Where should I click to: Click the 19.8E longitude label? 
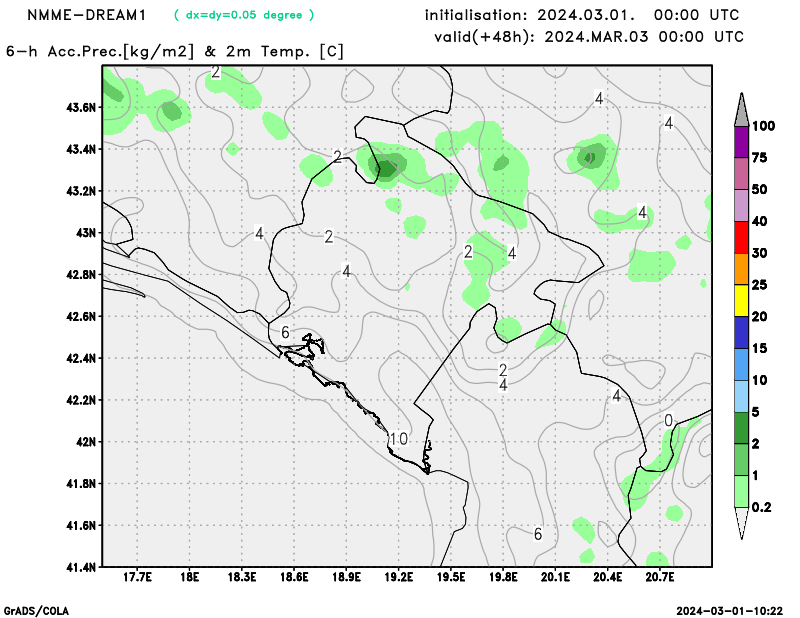[503, 577]
